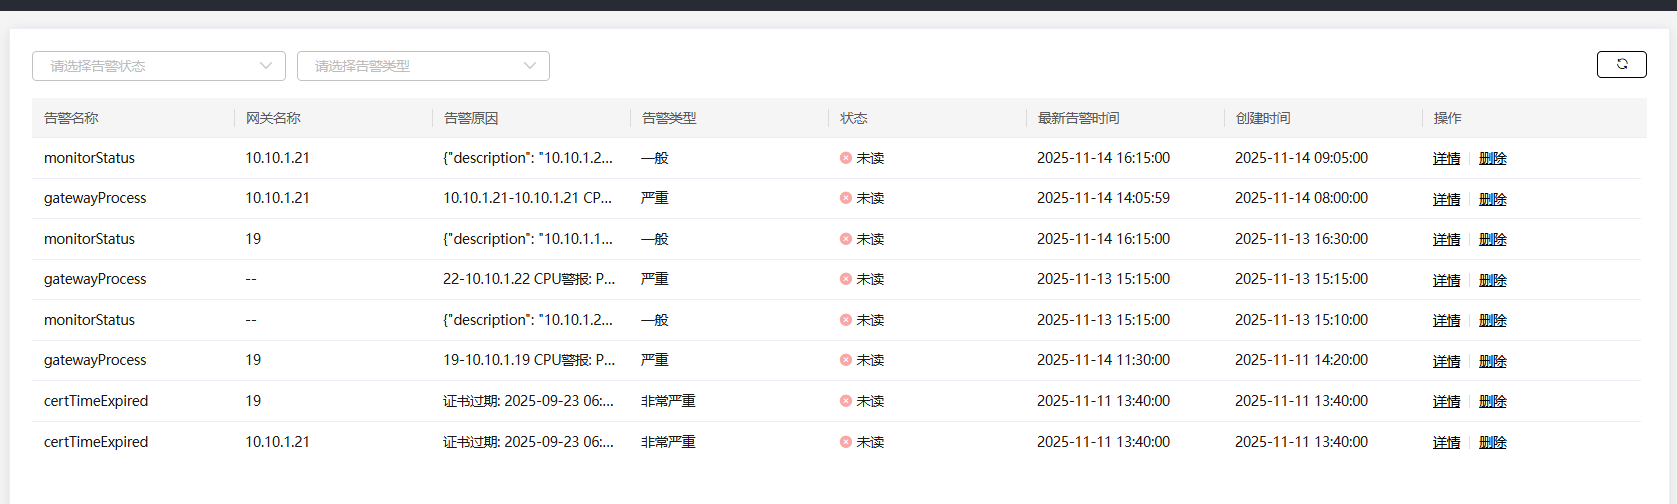Click unread status icon for monitorStatus 10.10.1.21 row
Viewport: 1677px width, 504px height.
tap(846, 158)
